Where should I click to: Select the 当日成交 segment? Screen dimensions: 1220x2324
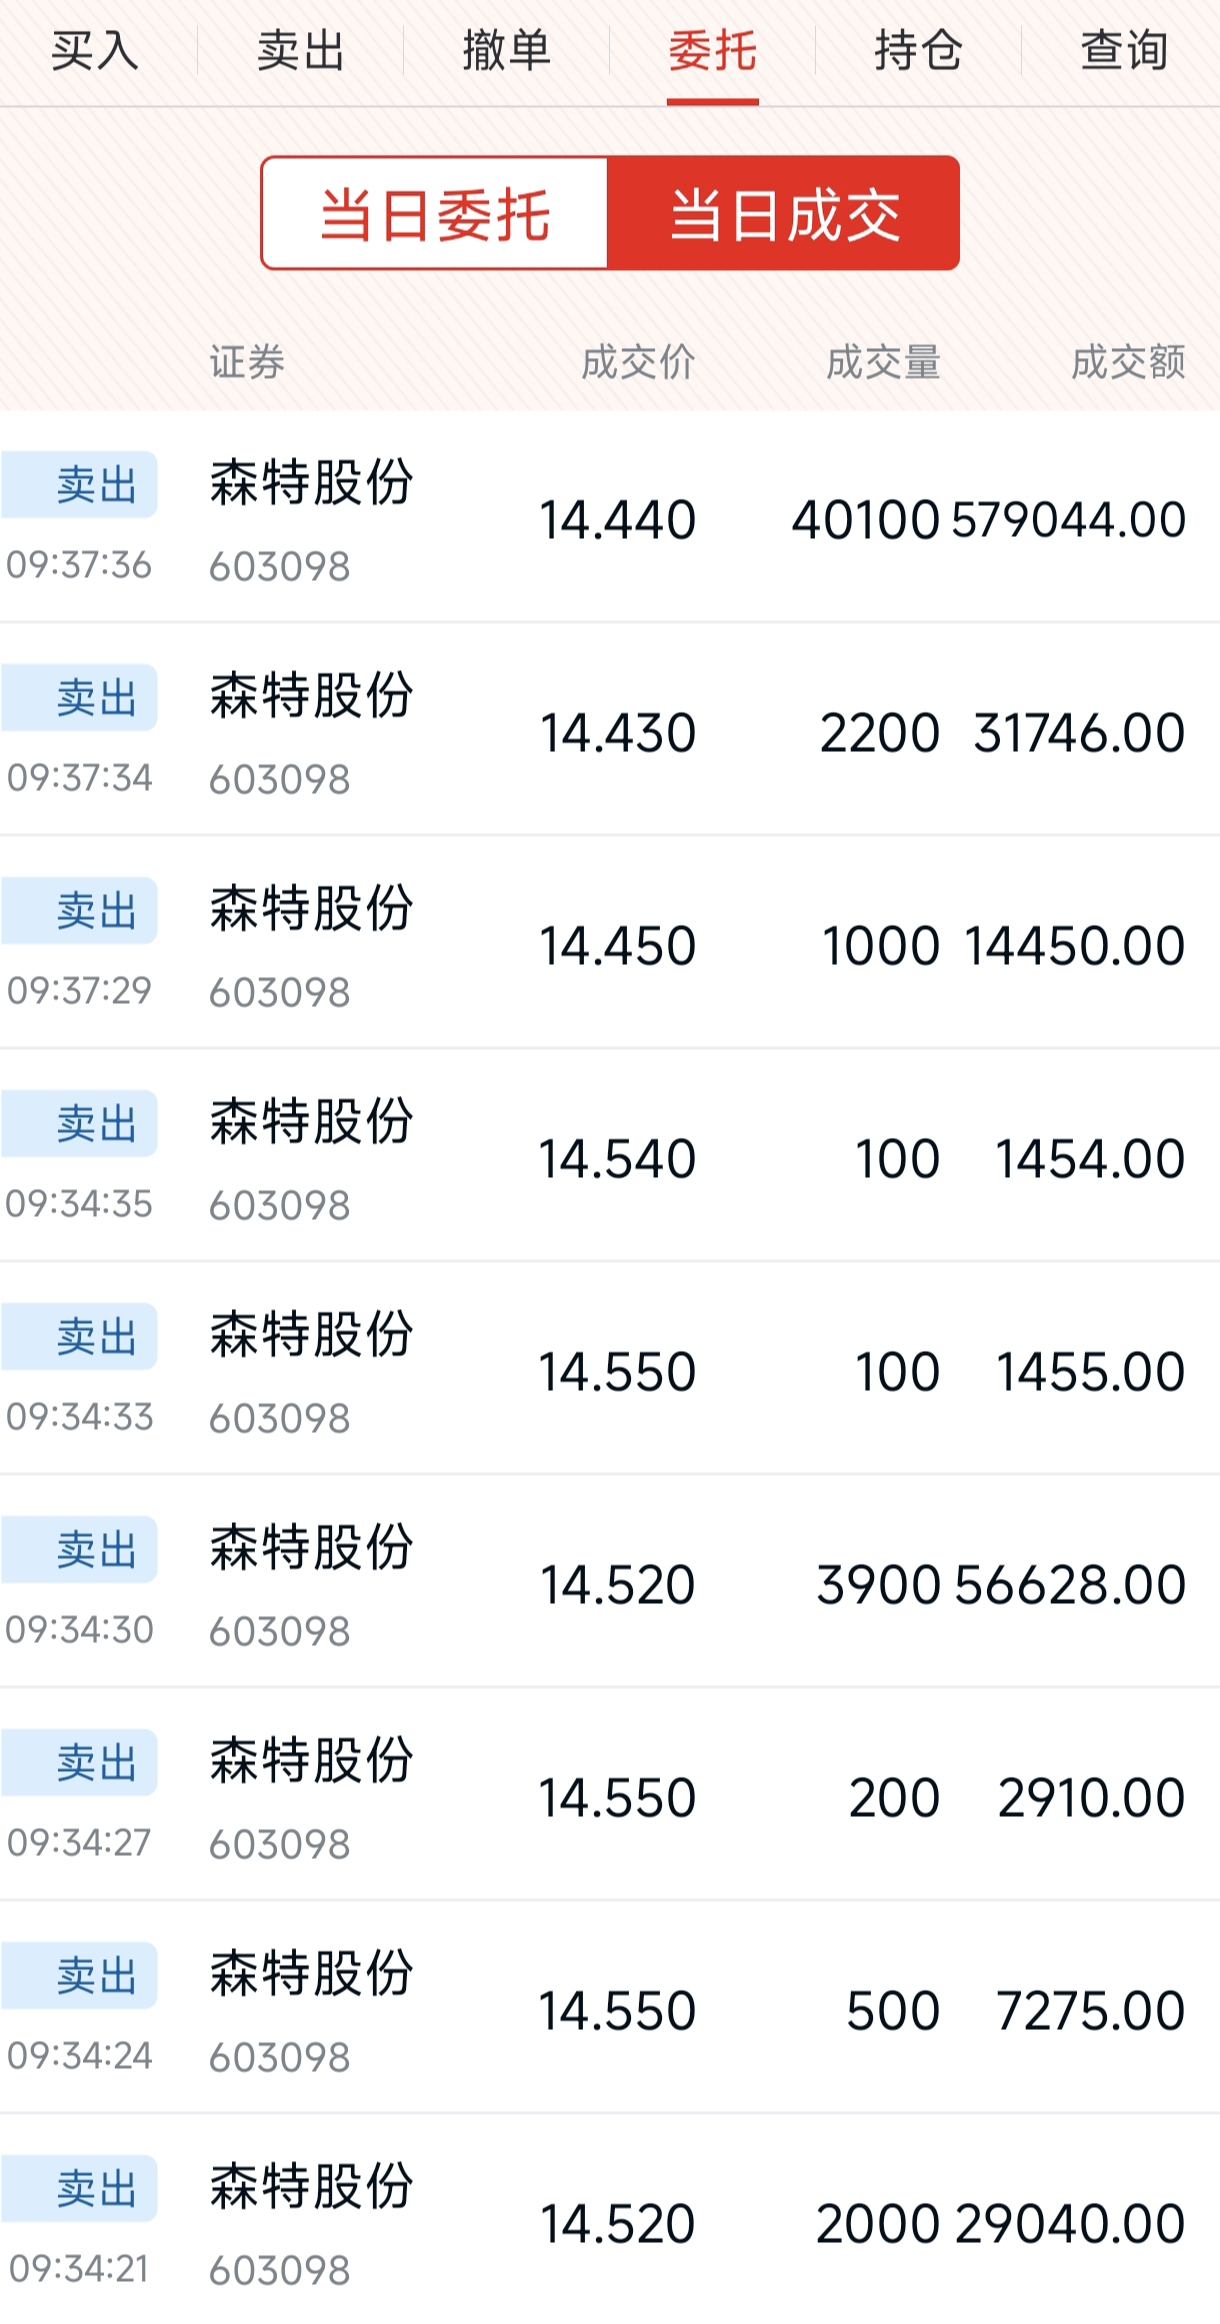pos(784,214)
